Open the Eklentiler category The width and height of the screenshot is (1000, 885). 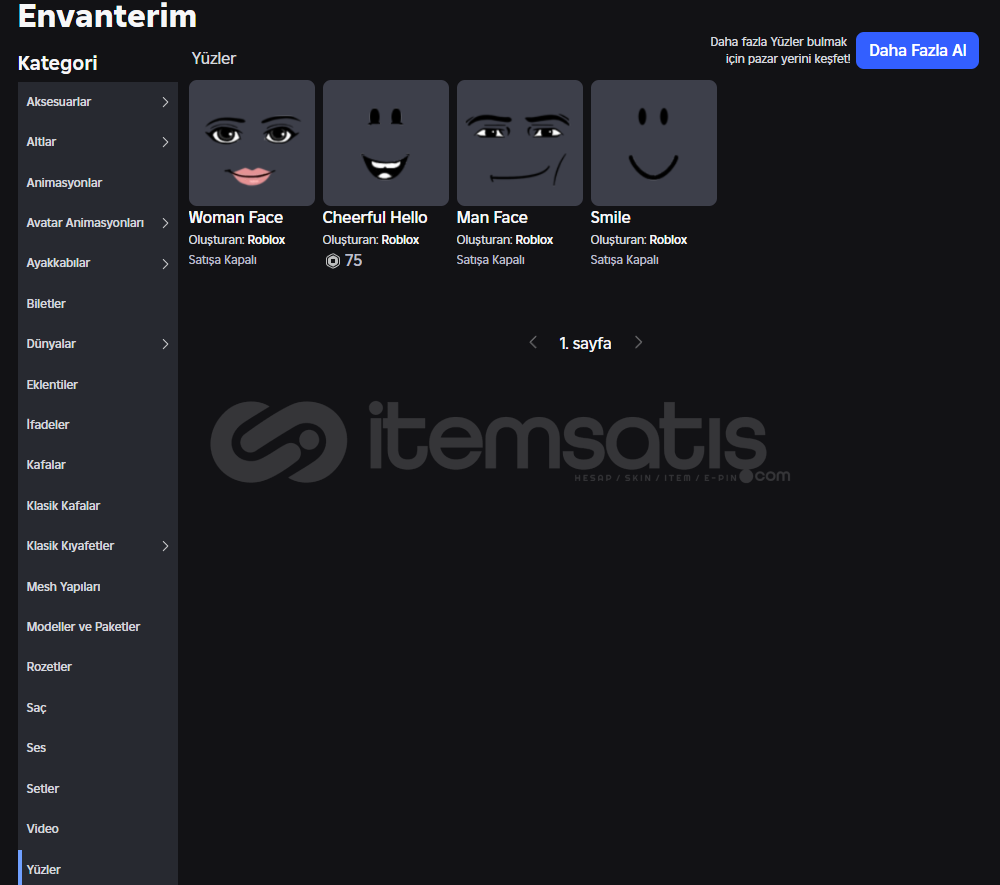[x=98, y=384]
